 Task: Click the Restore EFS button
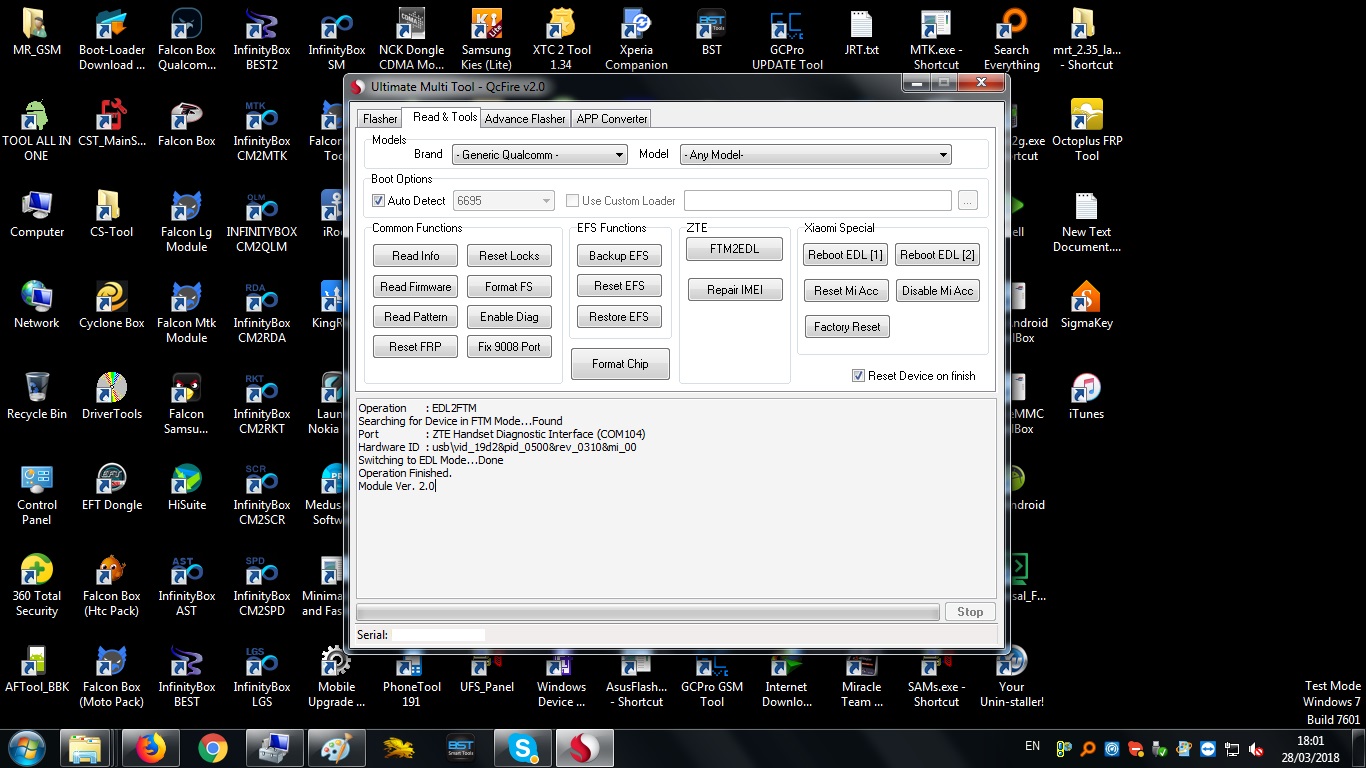click(x=619, y=317)
